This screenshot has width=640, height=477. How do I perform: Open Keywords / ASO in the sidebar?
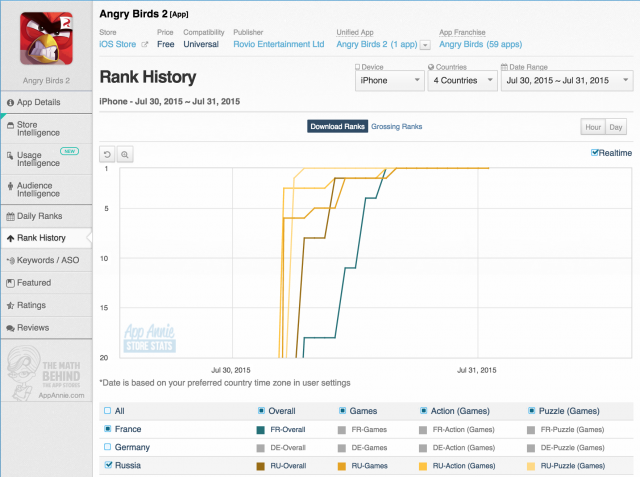pos(47,260)
